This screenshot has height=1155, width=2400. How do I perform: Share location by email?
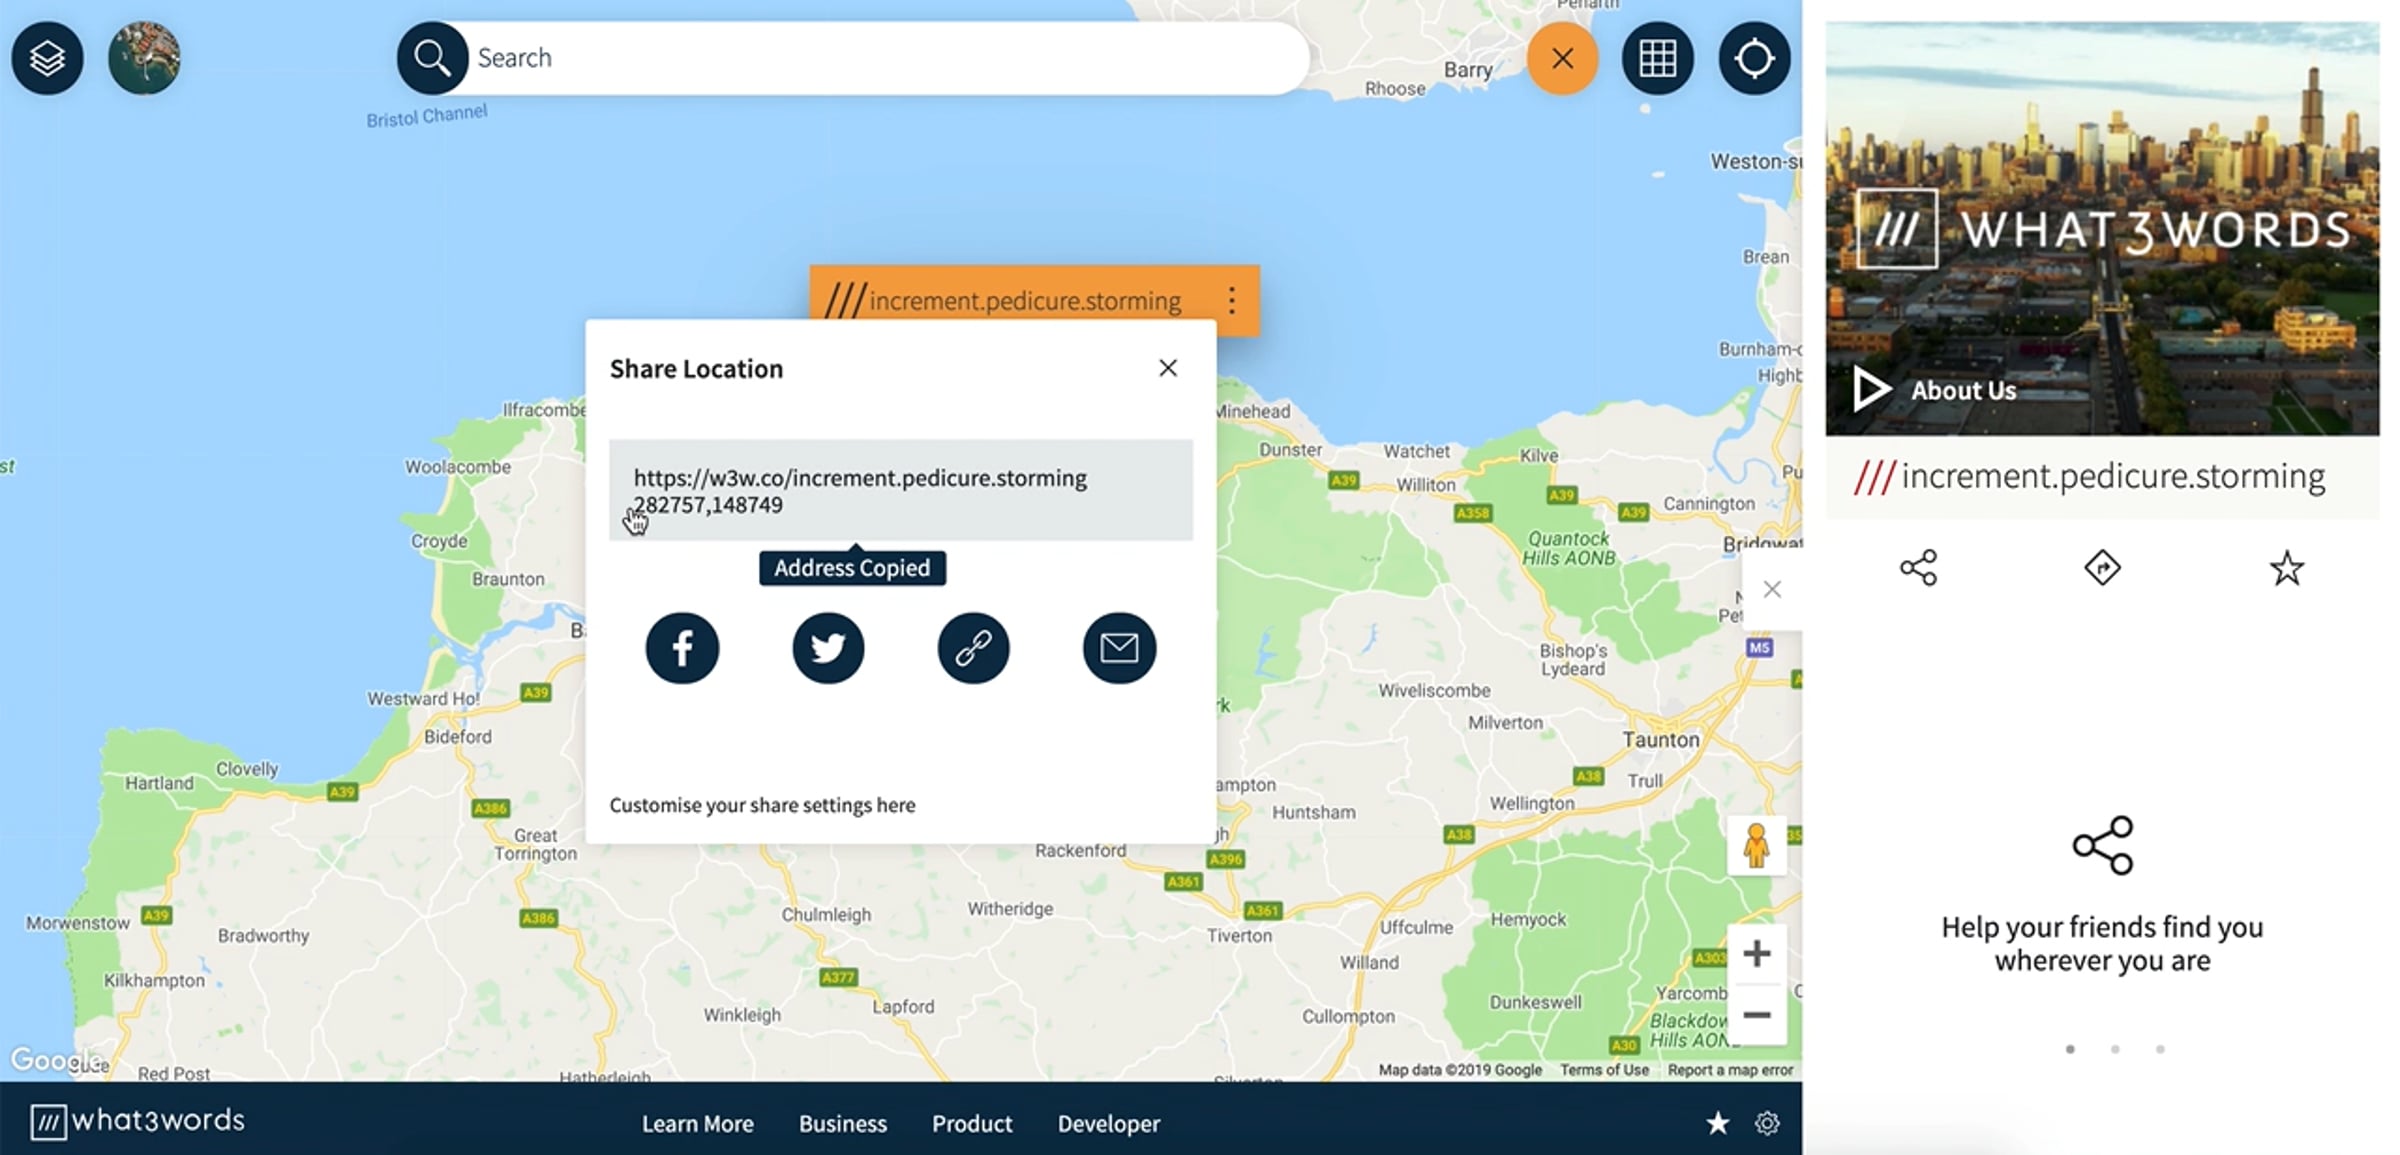click(1119, 648)
